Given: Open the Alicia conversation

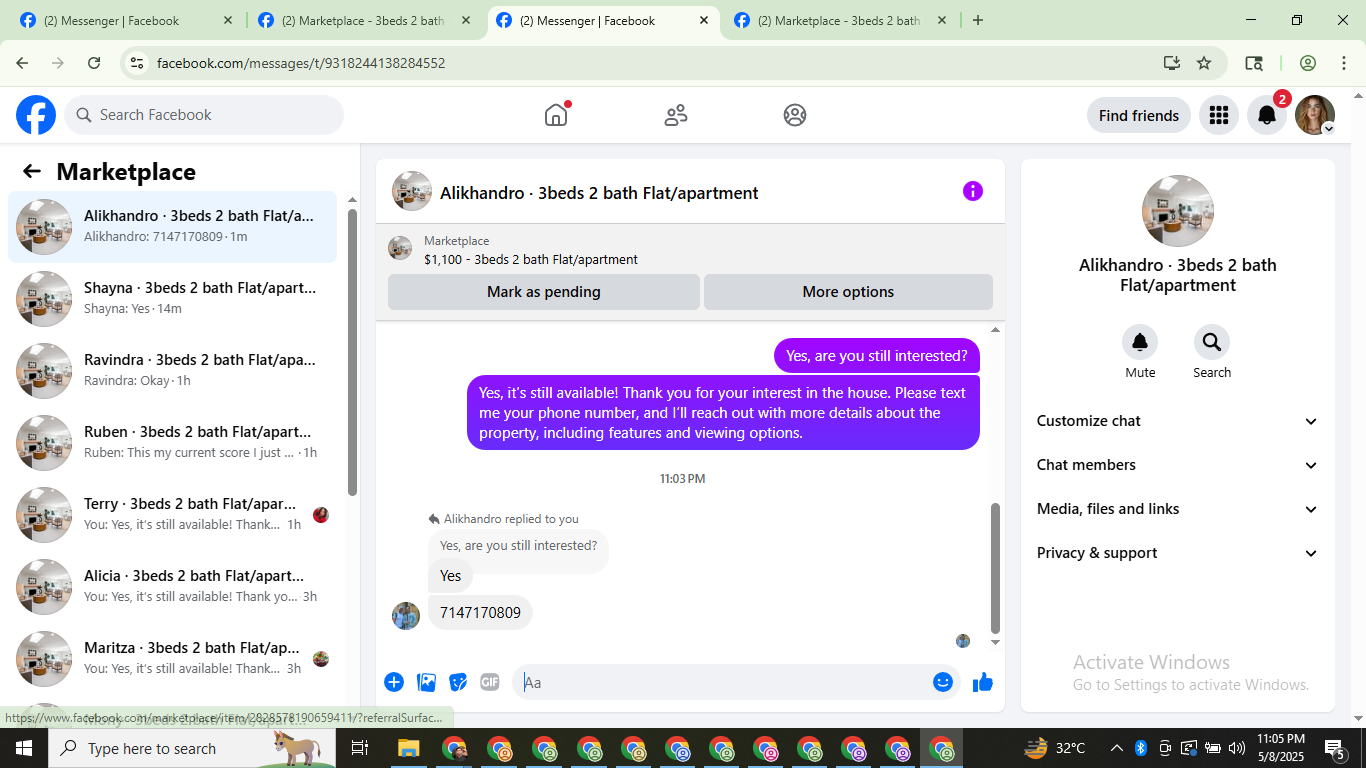Looking at the screenshot, I should point(173,587).
